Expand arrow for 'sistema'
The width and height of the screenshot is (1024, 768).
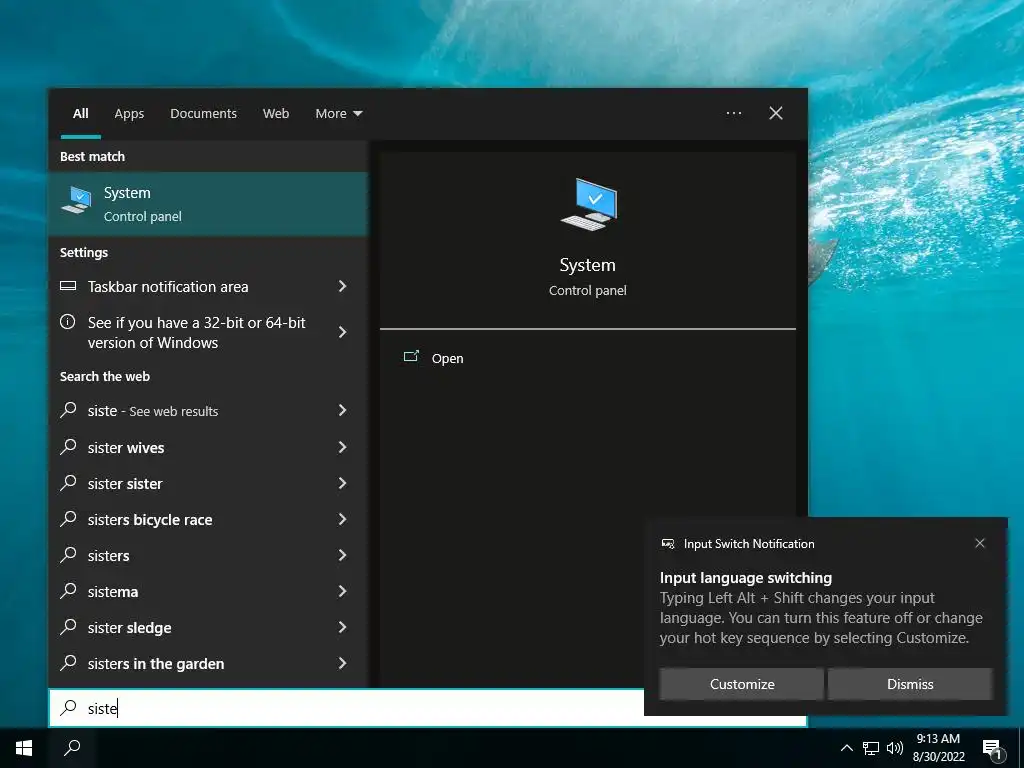pos(342,591)
